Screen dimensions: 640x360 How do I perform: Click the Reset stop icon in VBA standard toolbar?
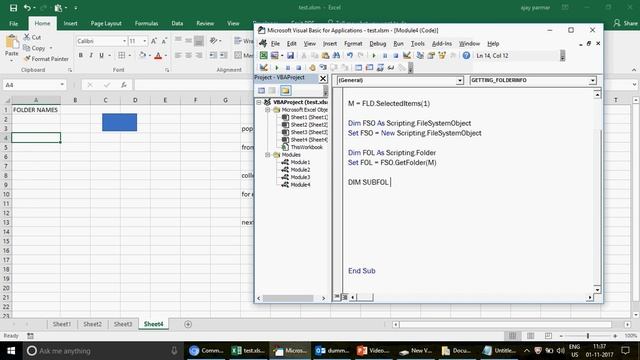coord(396,56)
